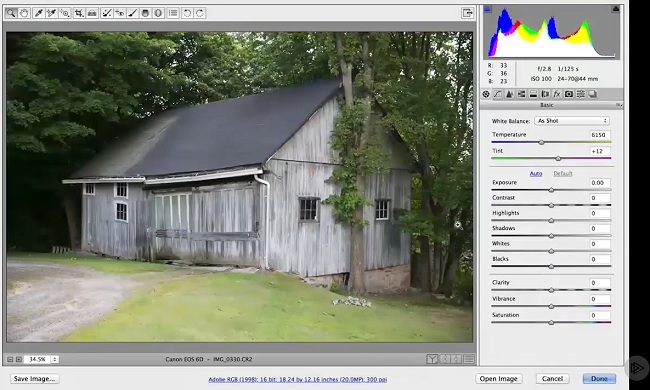Open the zoom level dropdown arrows
Viewport: 650px width, 390px height.
(54, 359)
